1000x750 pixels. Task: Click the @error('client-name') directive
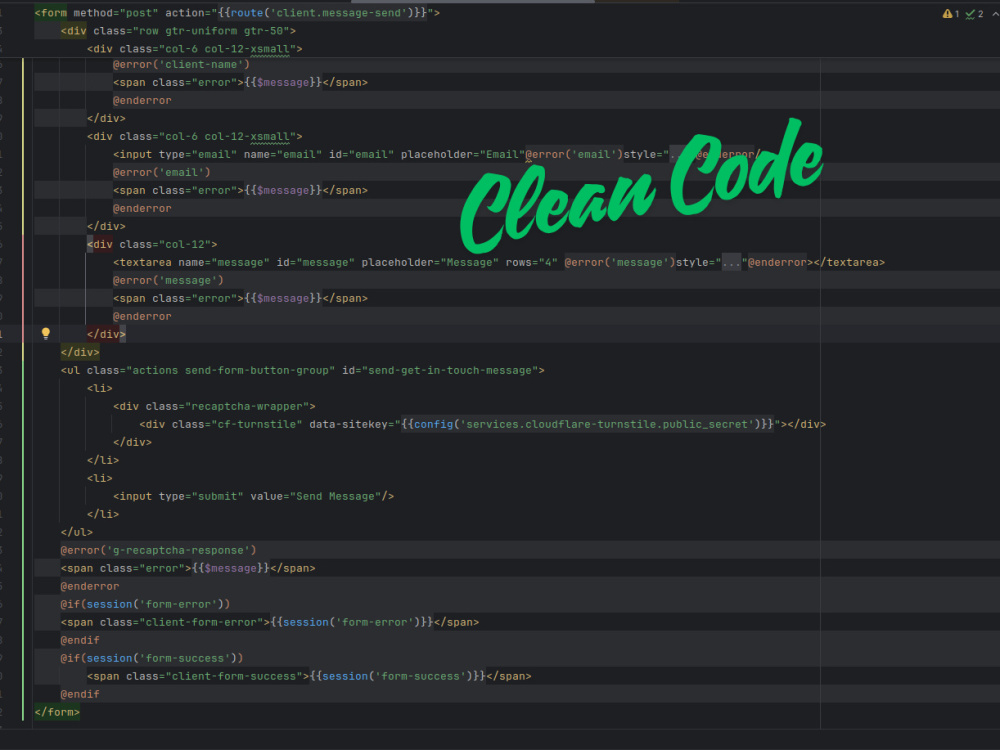tap(182, 64)
